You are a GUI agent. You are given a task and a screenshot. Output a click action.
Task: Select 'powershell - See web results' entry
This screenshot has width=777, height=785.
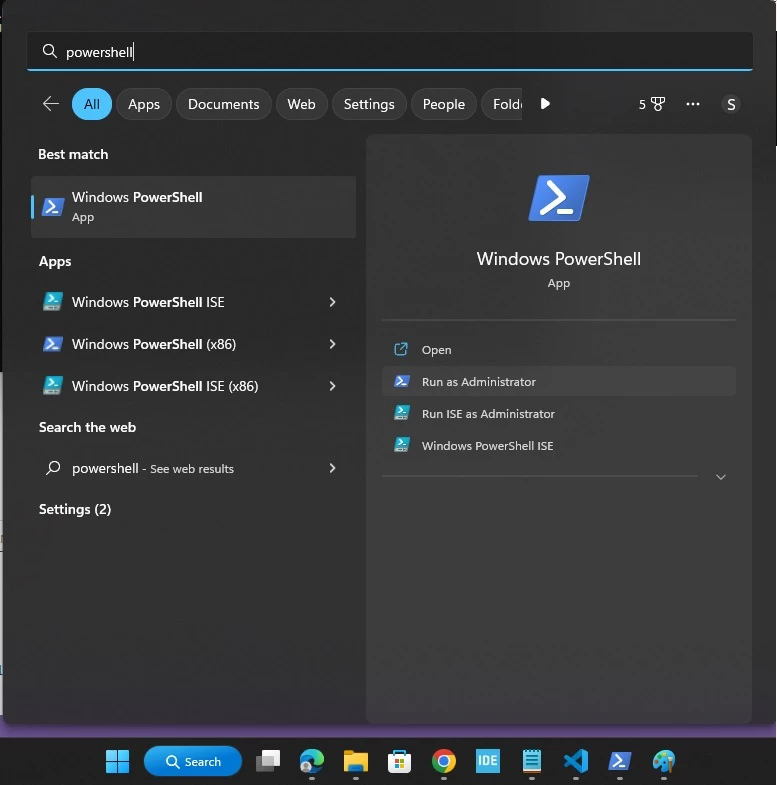(x=194, y=468)
